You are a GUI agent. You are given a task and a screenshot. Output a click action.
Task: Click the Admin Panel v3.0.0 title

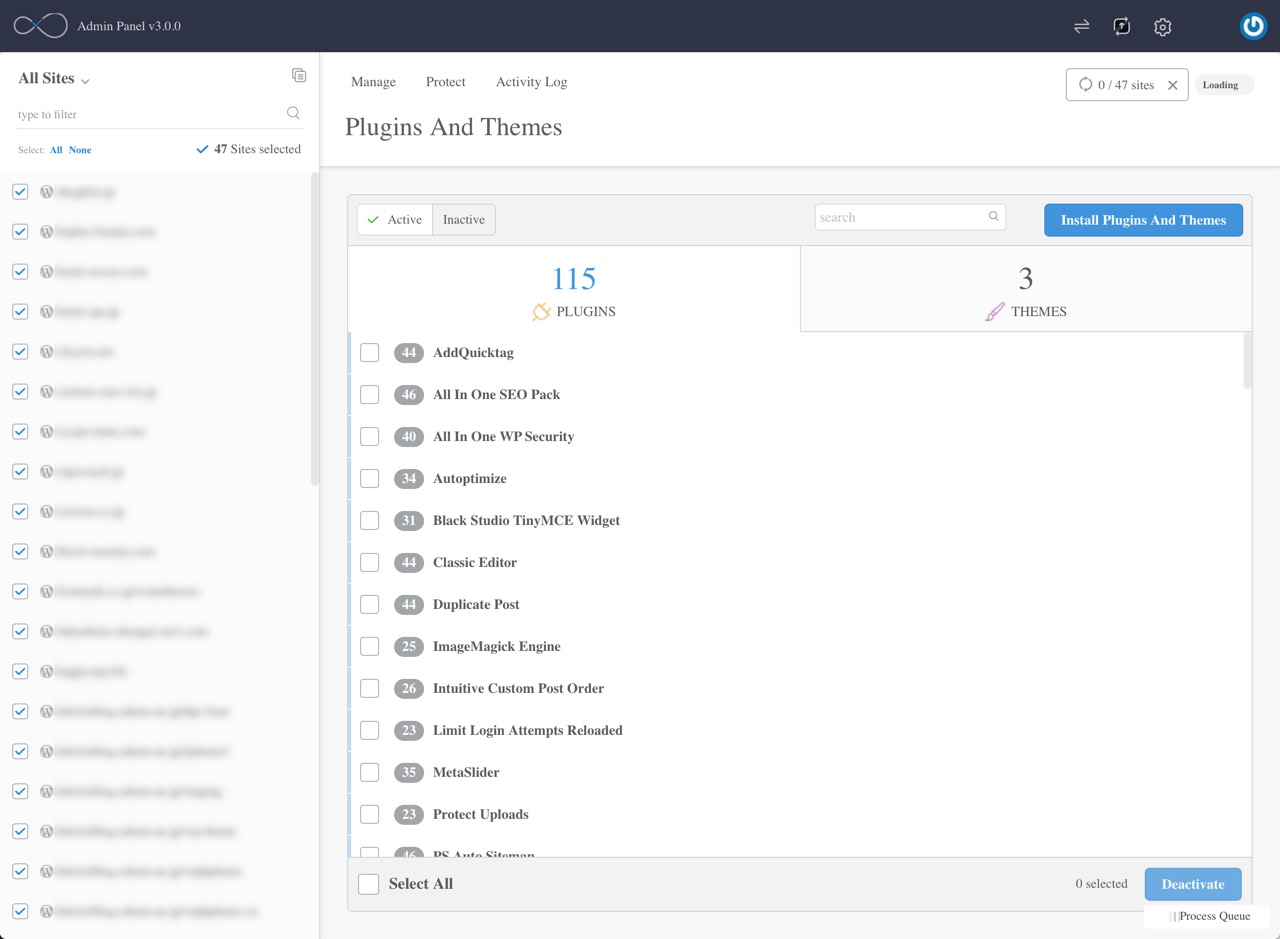click(x=129, y=26)
